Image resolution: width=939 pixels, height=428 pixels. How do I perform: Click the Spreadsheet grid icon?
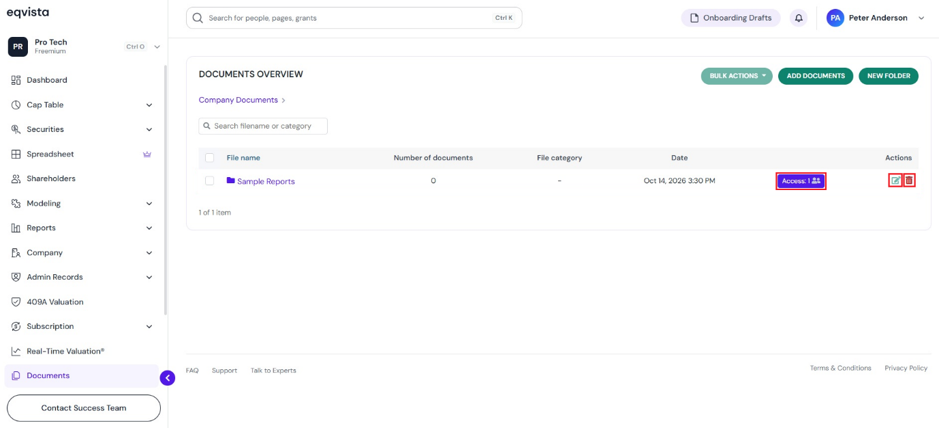coord(16,154)
